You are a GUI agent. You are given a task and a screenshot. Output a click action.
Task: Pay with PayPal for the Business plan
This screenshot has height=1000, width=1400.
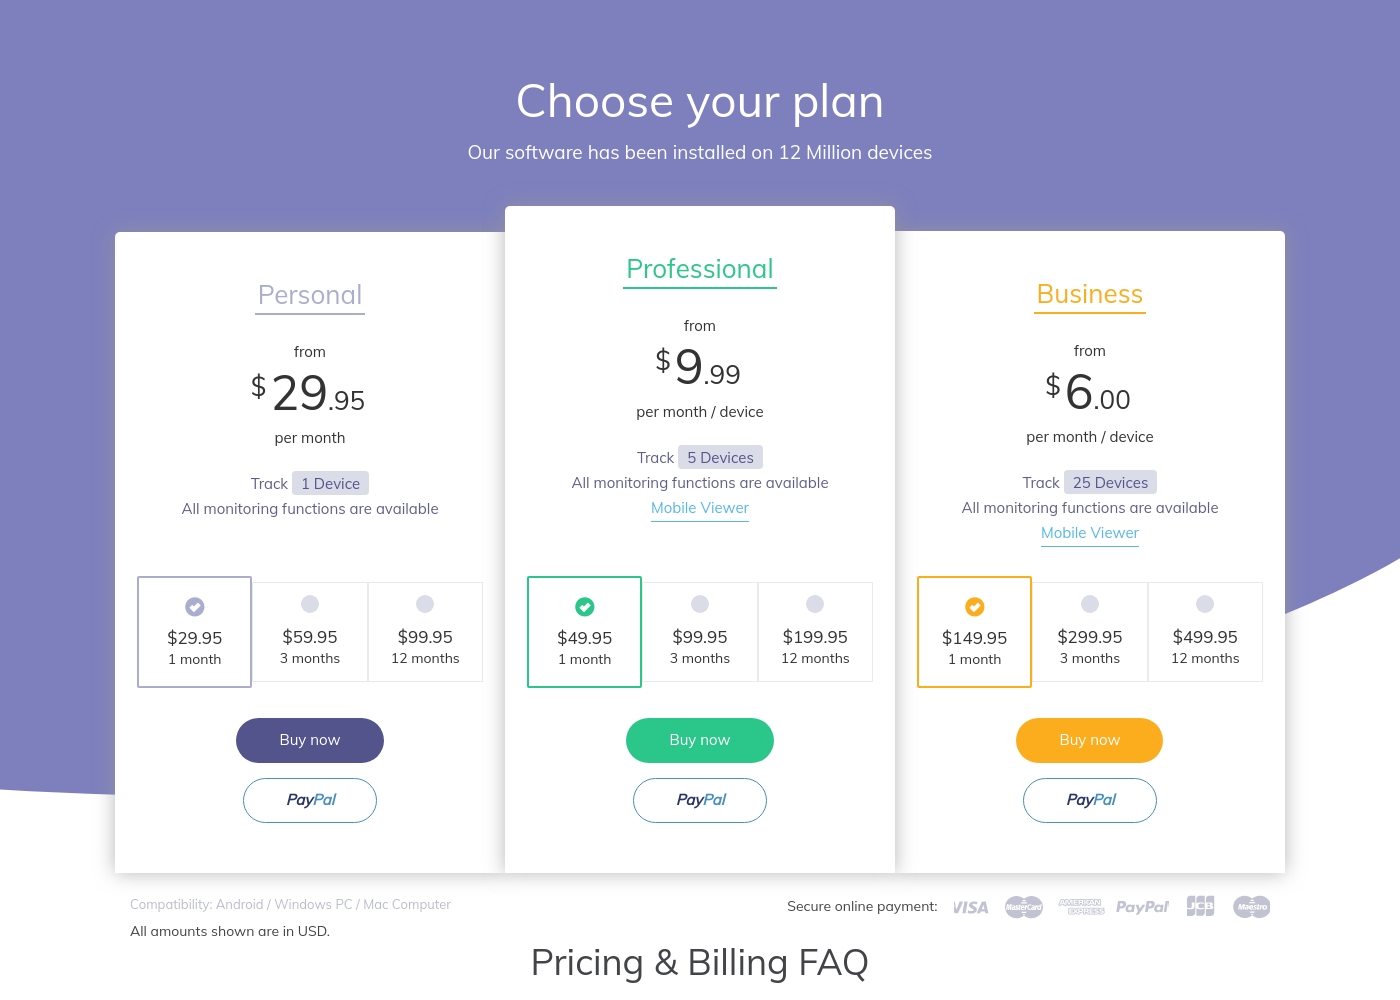pos(1090,800)
